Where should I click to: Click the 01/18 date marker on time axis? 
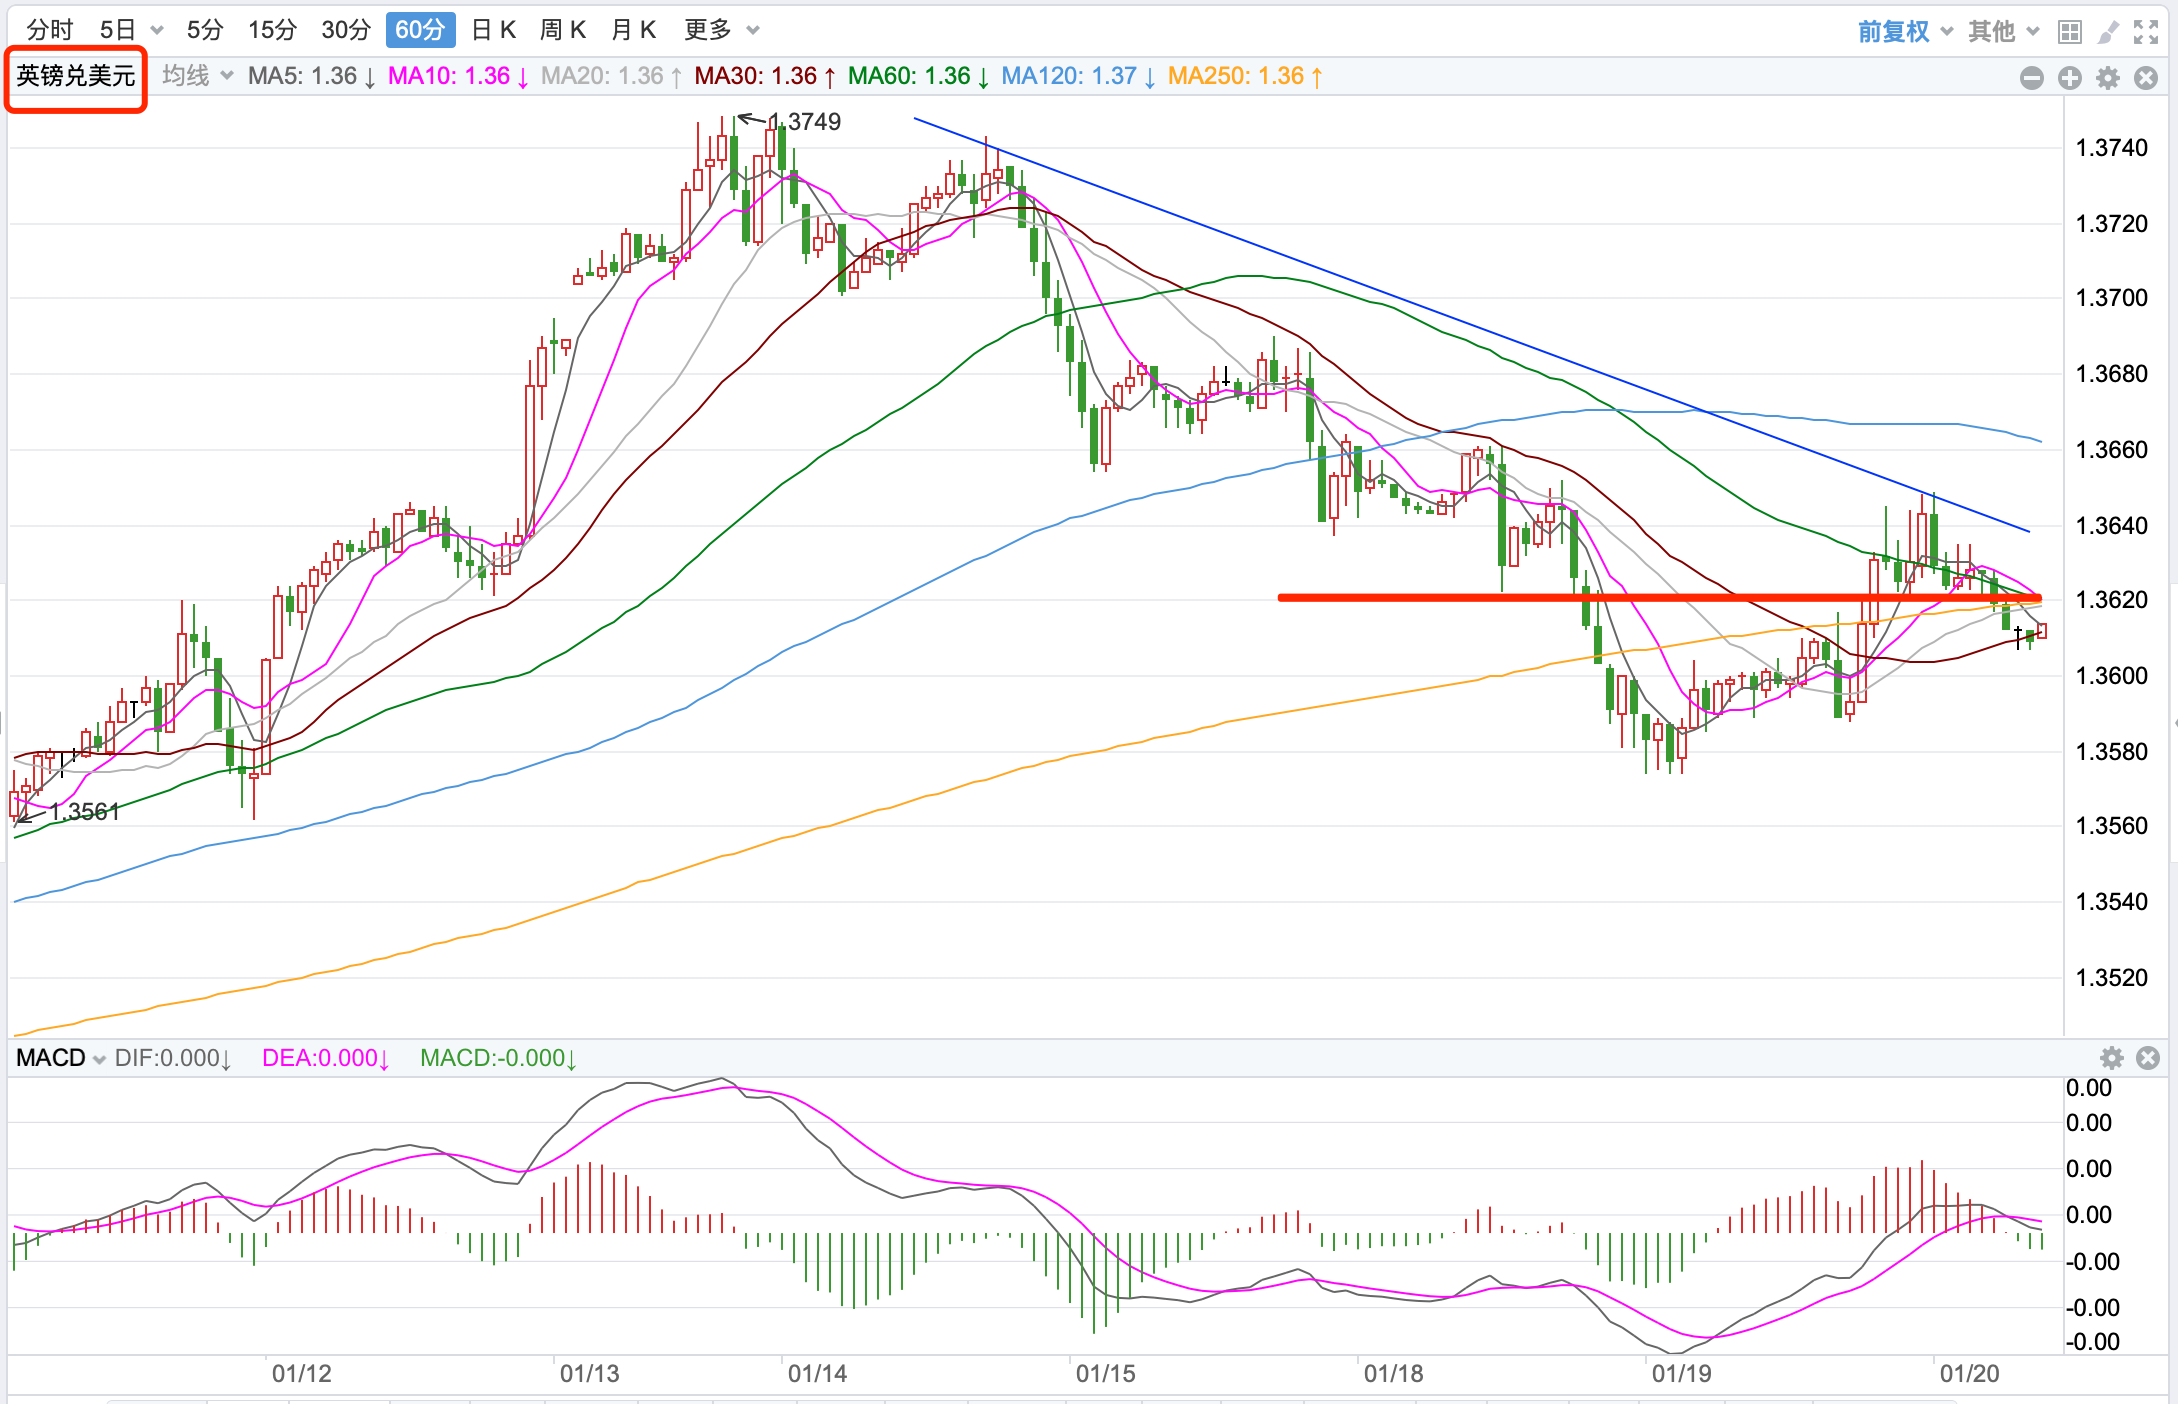1394,1374
